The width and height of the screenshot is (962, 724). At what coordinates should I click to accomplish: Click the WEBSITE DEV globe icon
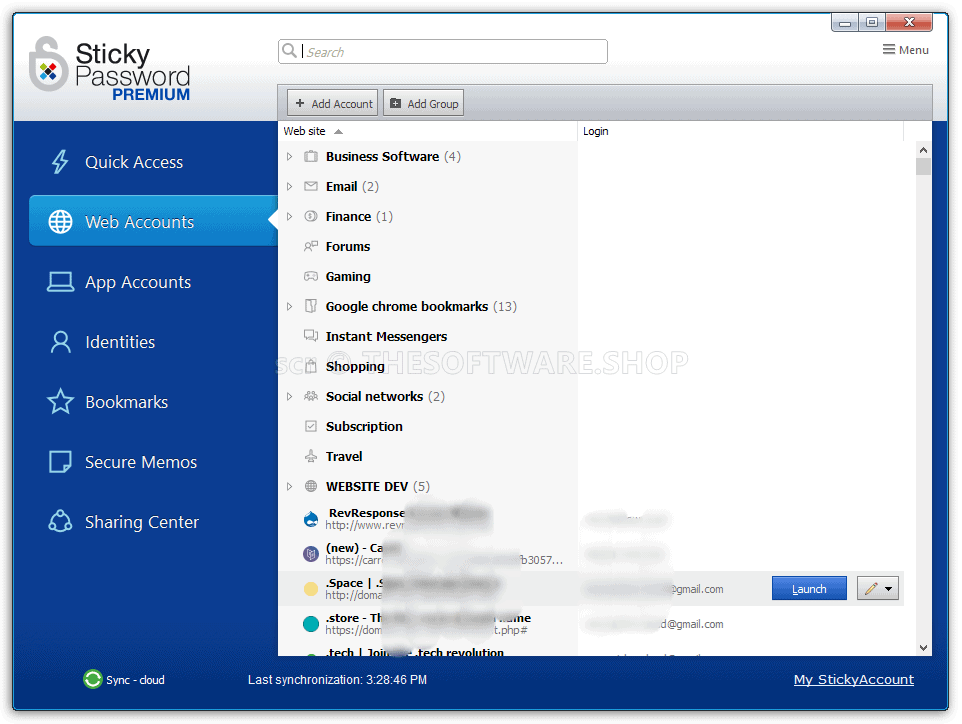[x=311, y=486]
